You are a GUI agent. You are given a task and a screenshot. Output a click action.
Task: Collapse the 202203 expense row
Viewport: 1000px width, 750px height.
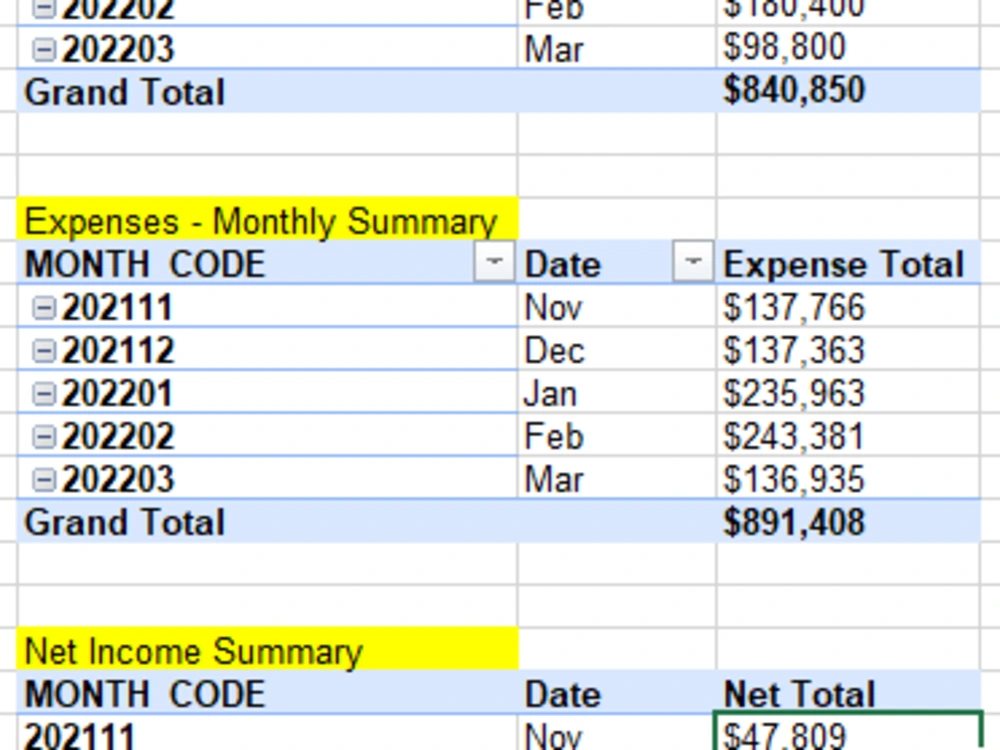pyautogui.click(x=43, y=480)
